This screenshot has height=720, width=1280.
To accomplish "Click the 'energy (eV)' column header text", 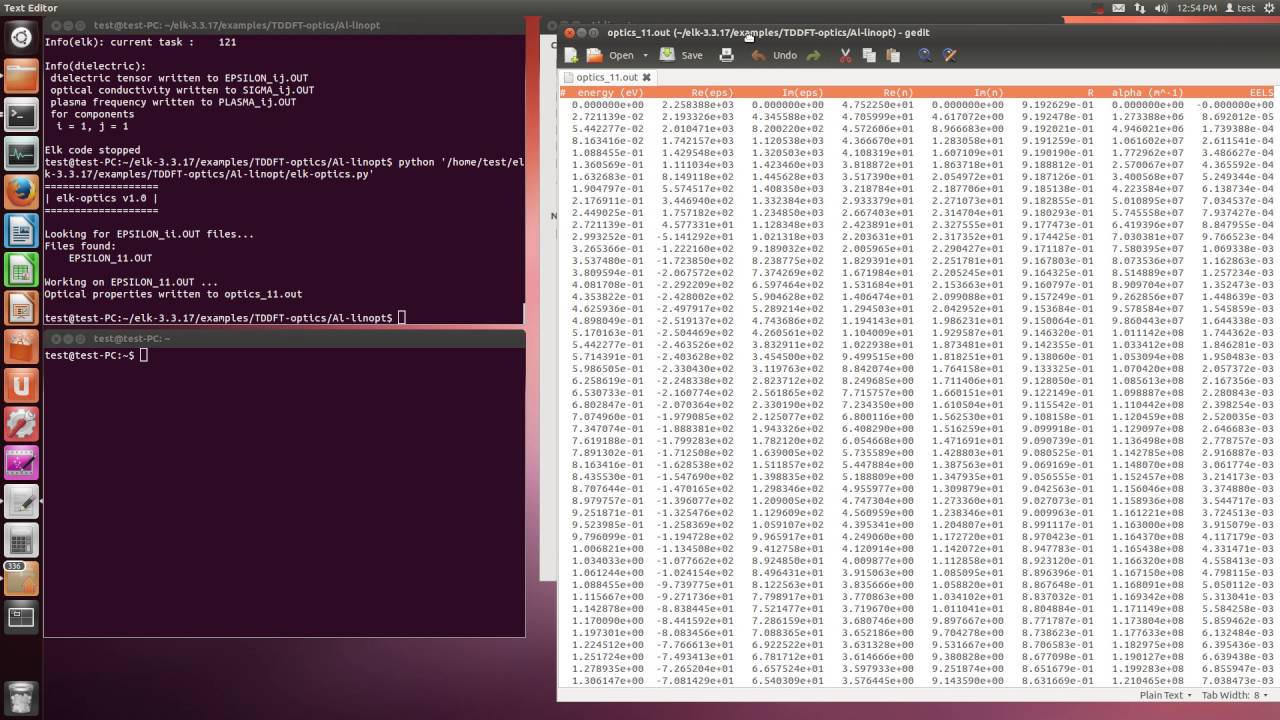I will pos(610,92).
